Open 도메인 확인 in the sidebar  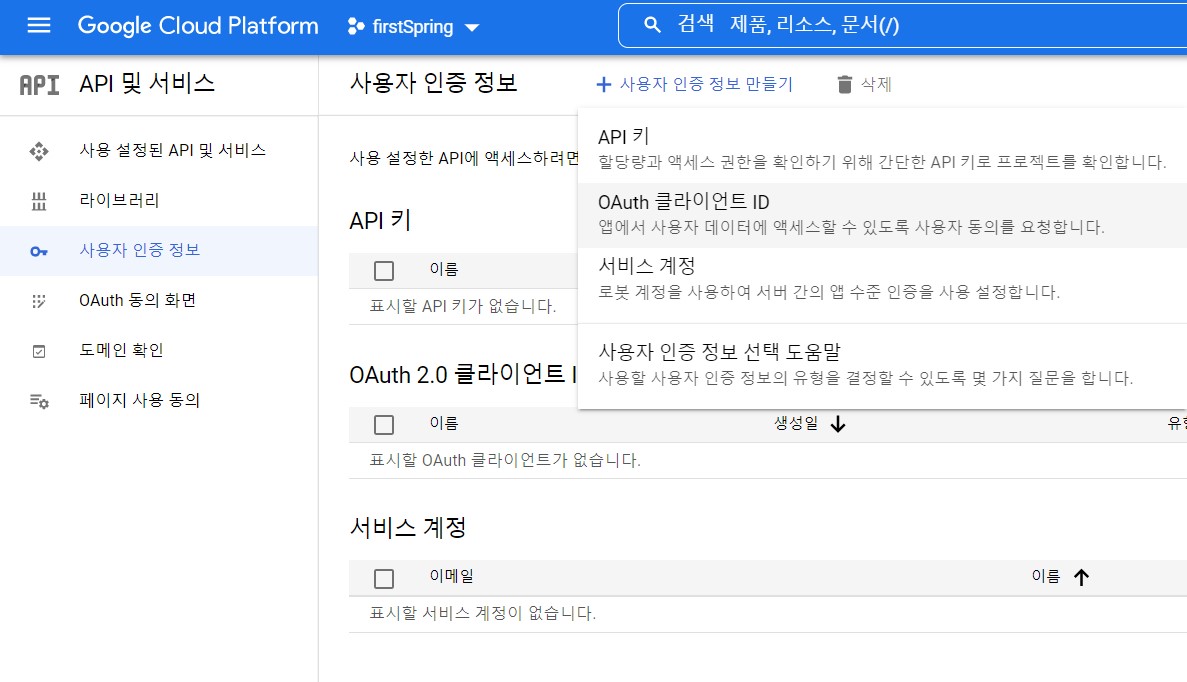(159, 350)
